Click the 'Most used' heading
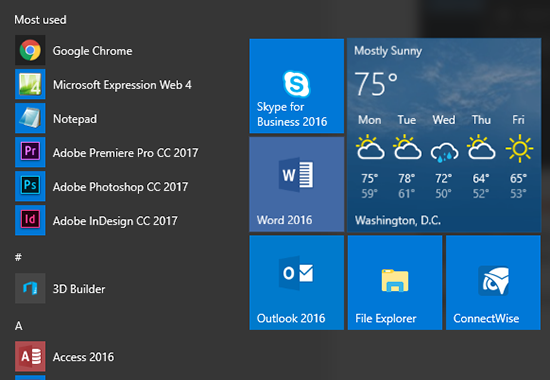Viewport: 550px width, 380px height. pyautogui.click(x=40, y=20)
